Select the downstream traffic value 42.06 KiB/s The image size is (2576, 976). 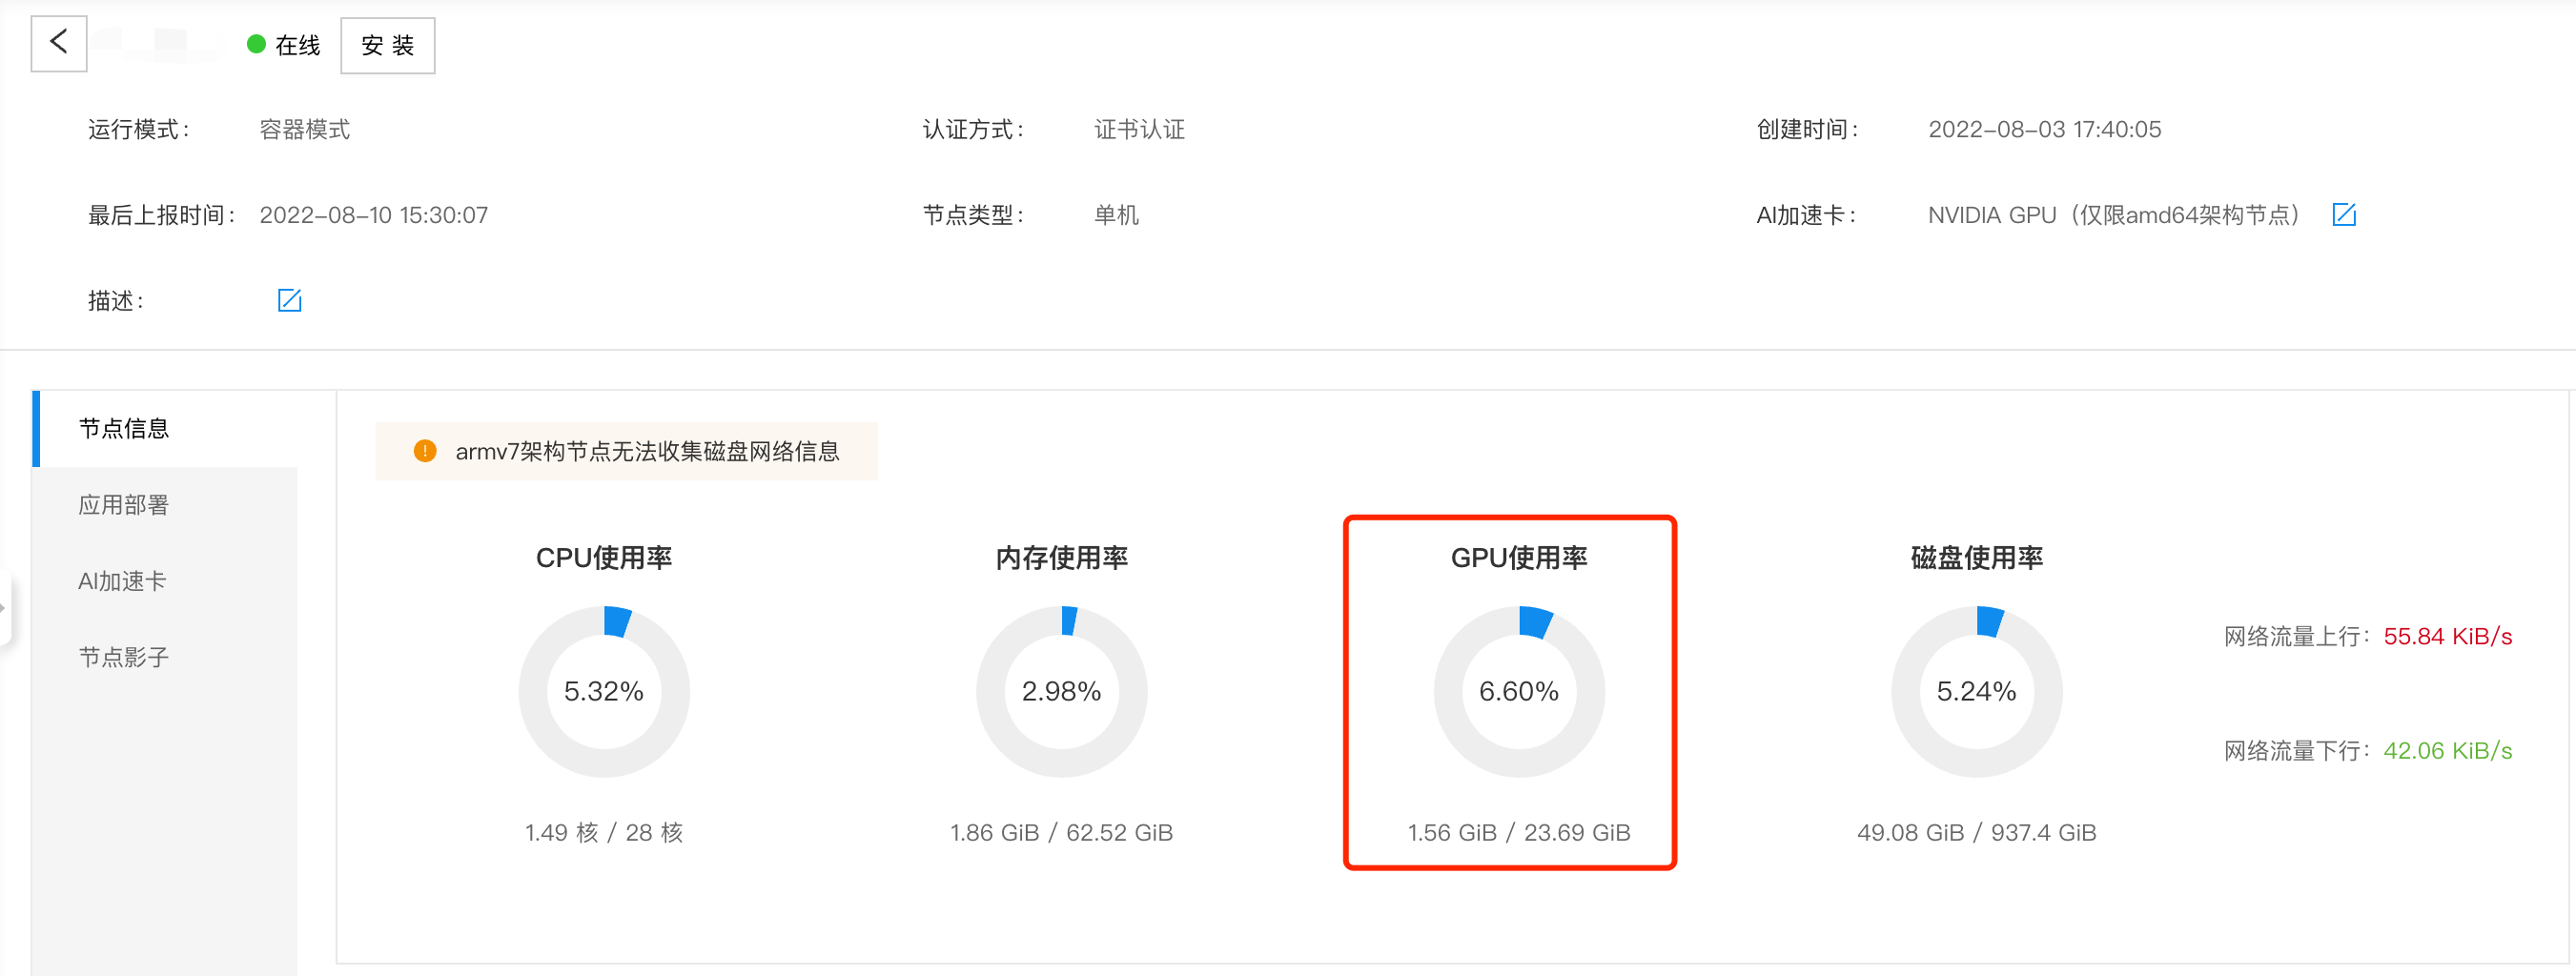(x=2447, y=750)
